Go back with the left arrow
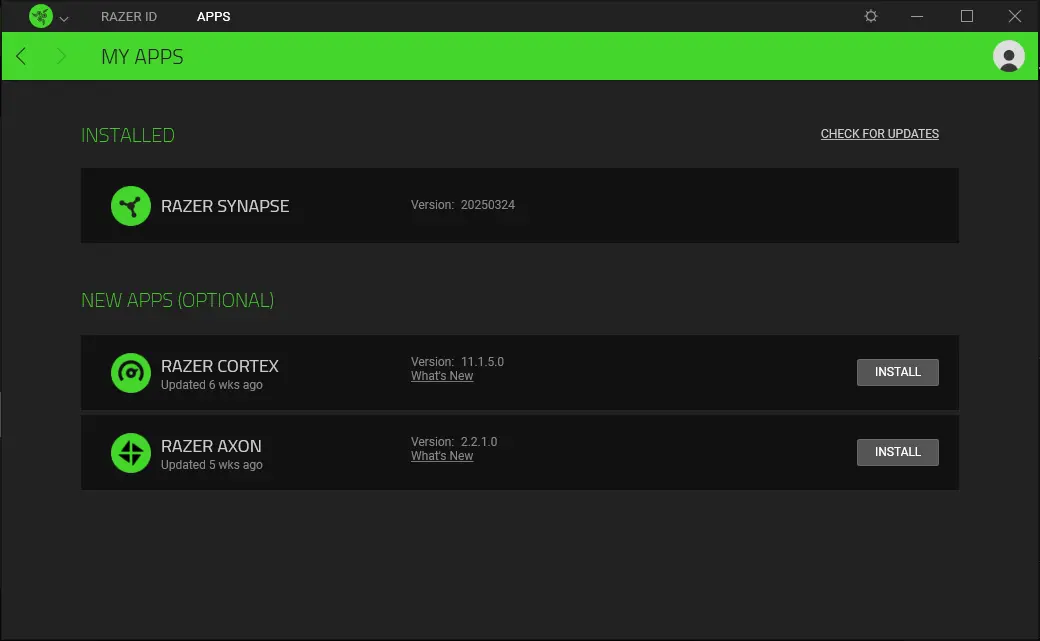This screenshot has height=641, width=1040. click(x=21, y=56)
